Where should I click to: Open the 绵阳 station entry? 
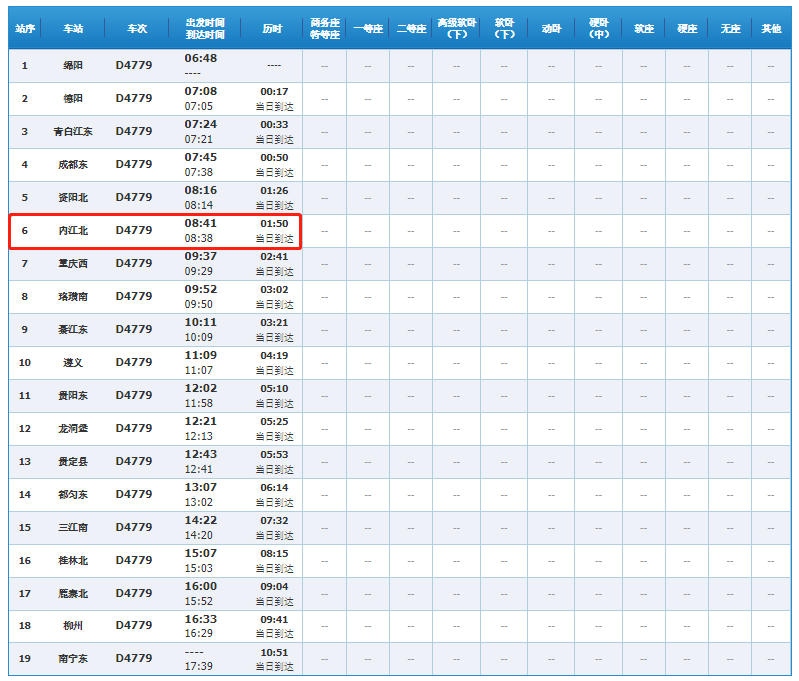(73, 65)
